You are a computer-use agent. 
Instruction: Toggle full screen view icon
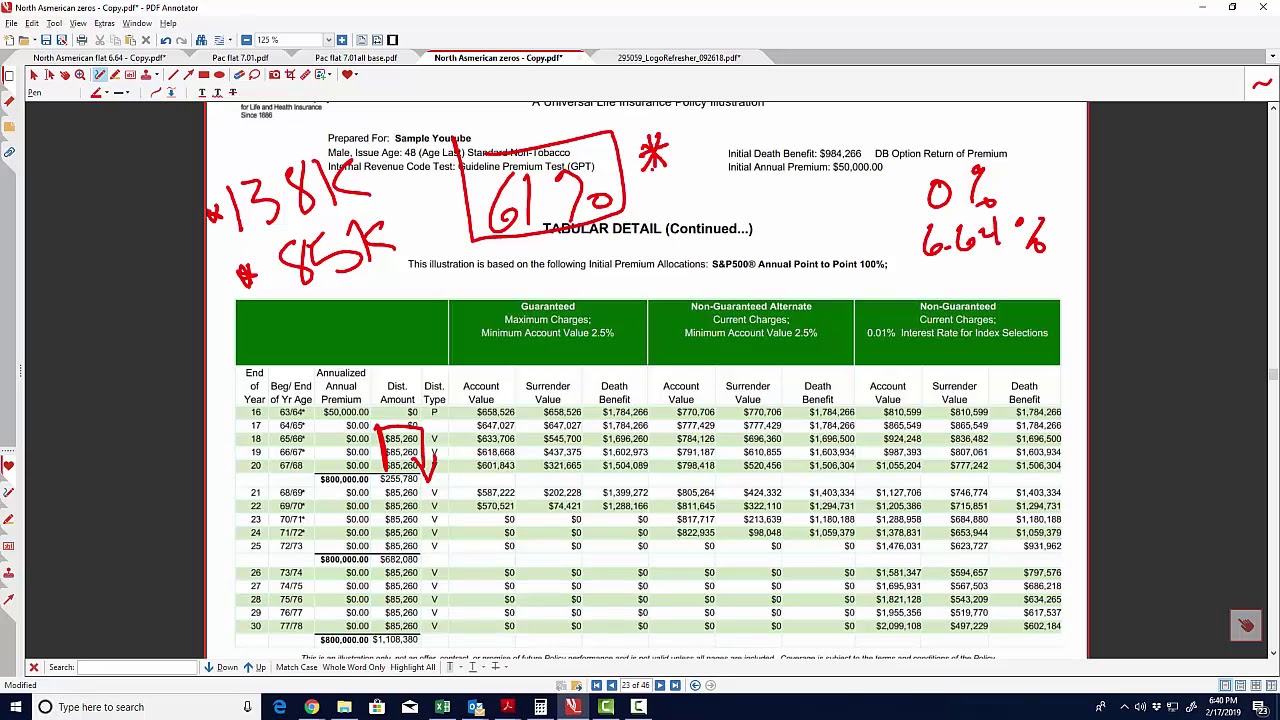(392, 40)
